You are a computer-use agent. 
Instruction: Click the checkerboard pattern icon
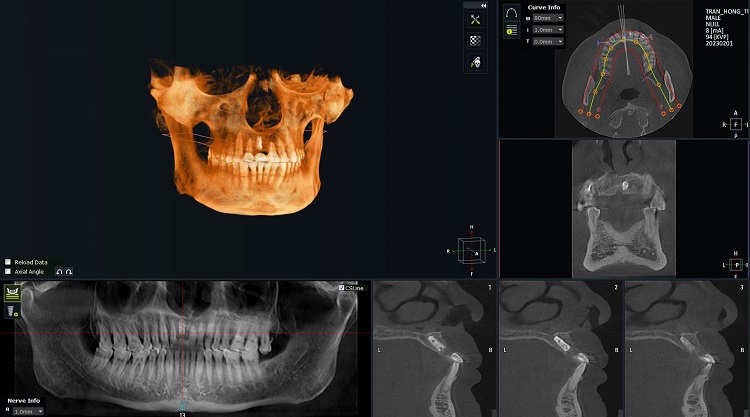click(x=475, y=41)
